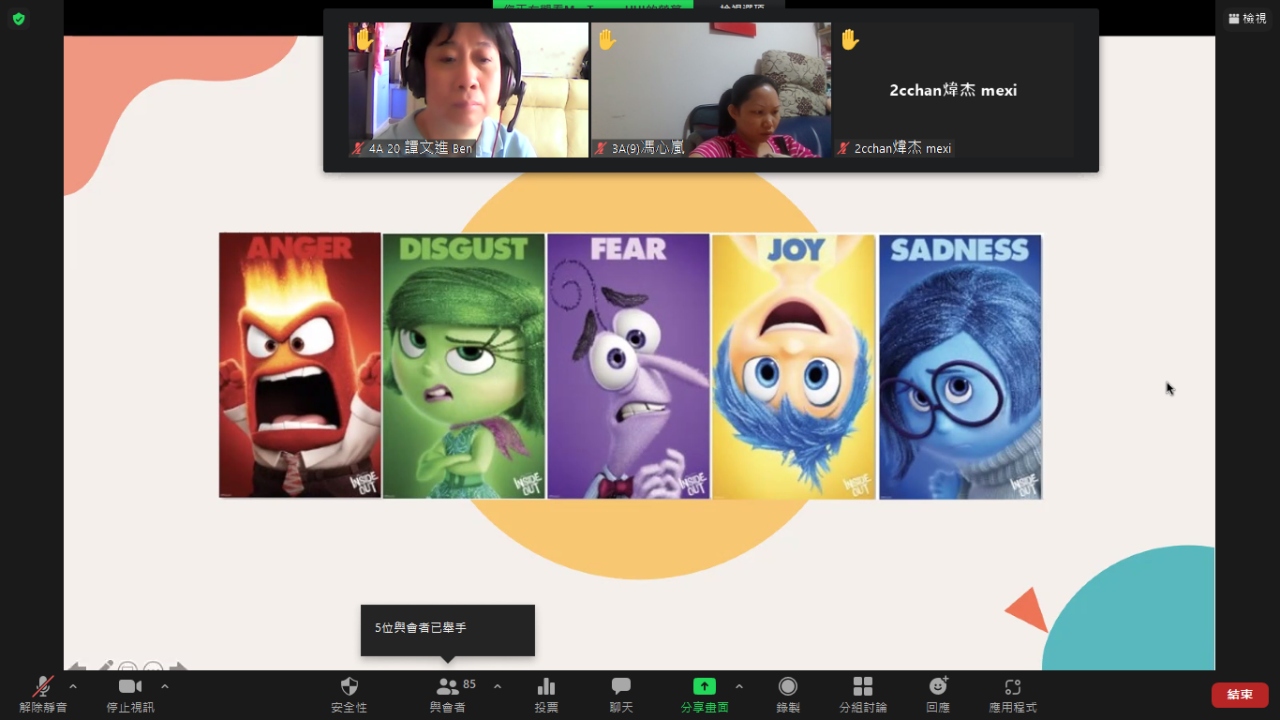Screen dimensions: 1280x720
Task: Click the FEAR character poster
Action: [x=628, y=365]
